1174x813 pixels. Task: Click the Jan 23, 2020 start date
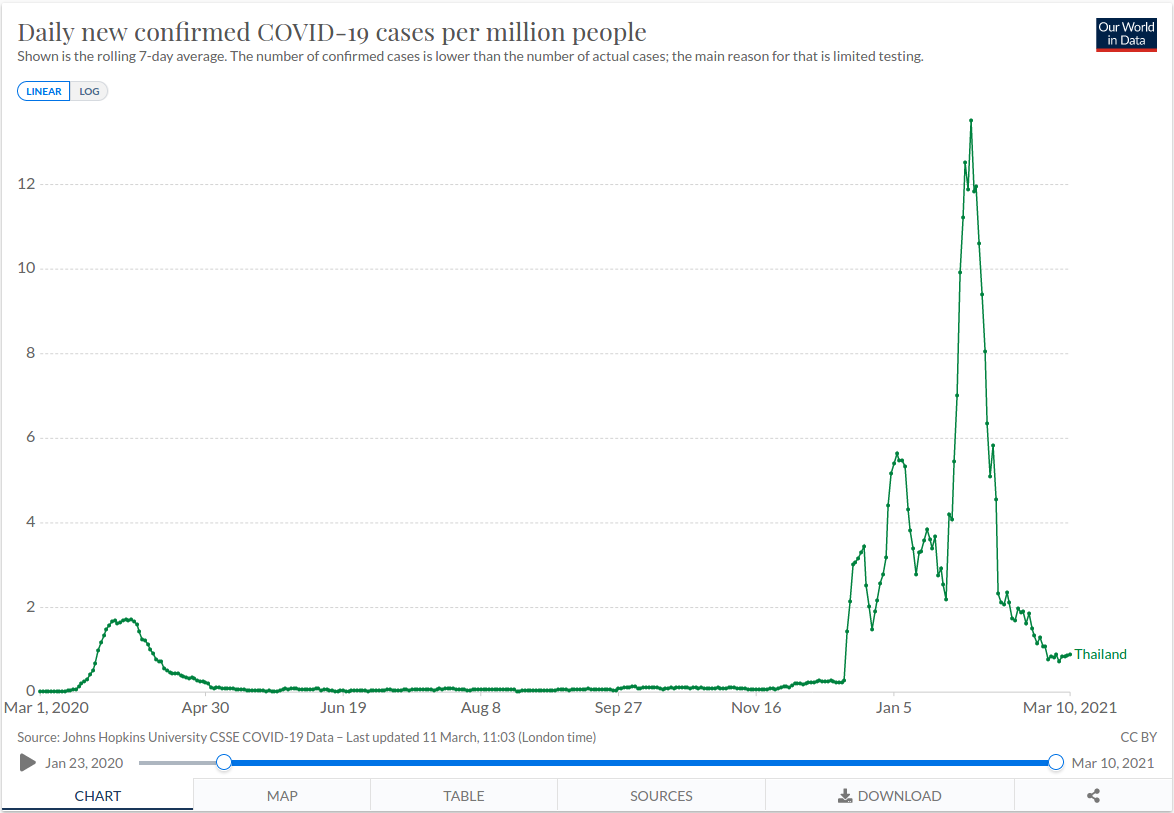point(84,763)
